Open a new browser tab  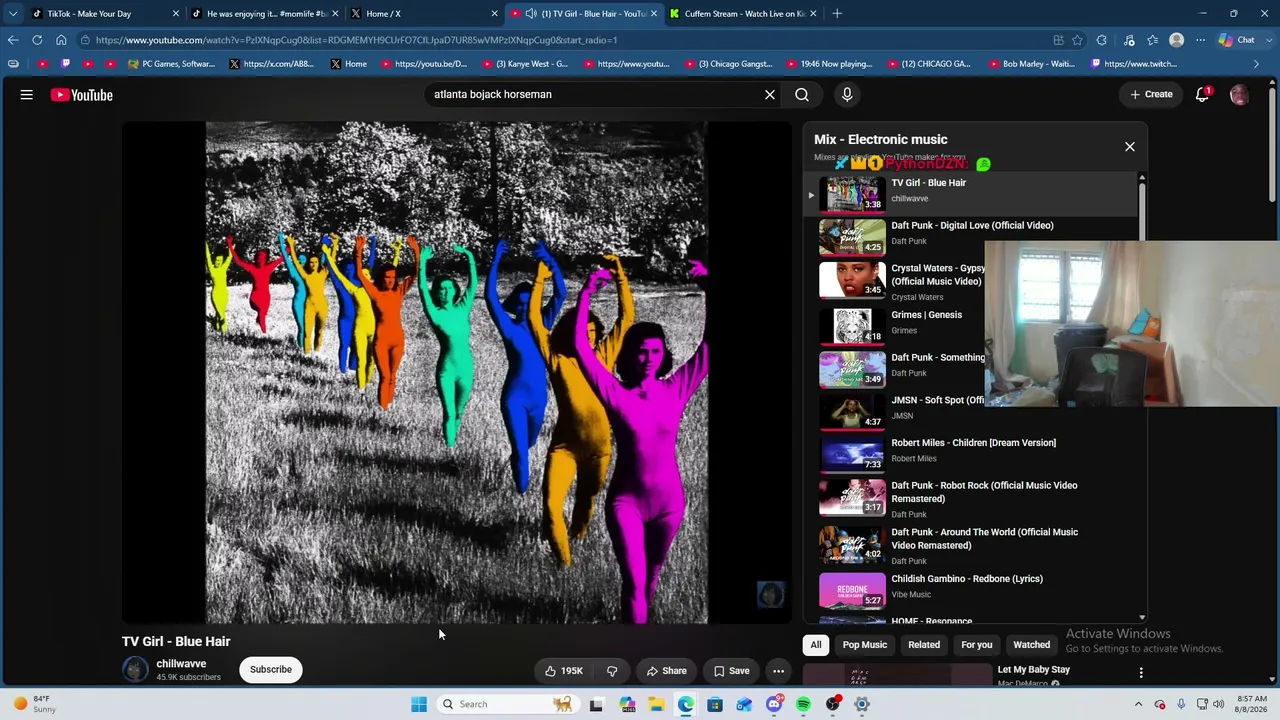pyautogui.click(x=837, y=14)
